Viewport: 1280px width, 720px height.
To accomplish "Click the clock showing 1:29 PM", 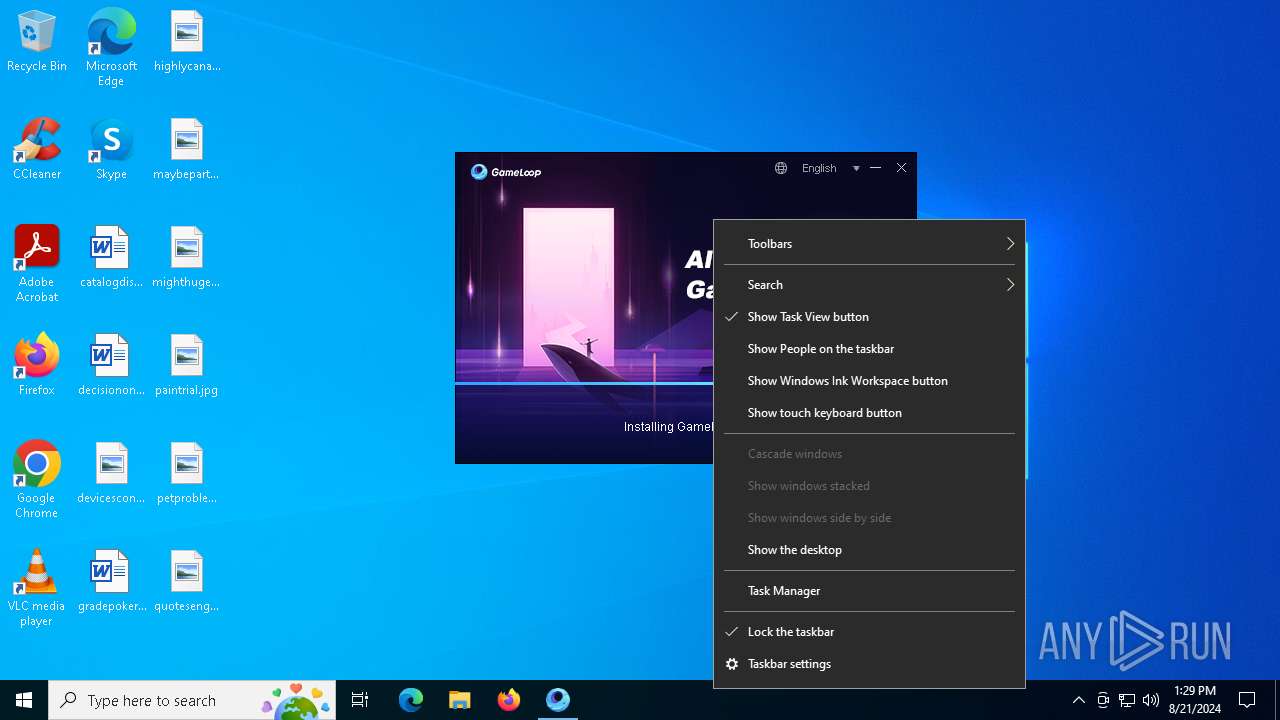I will pyautogui.click(x=1195, y=700).
